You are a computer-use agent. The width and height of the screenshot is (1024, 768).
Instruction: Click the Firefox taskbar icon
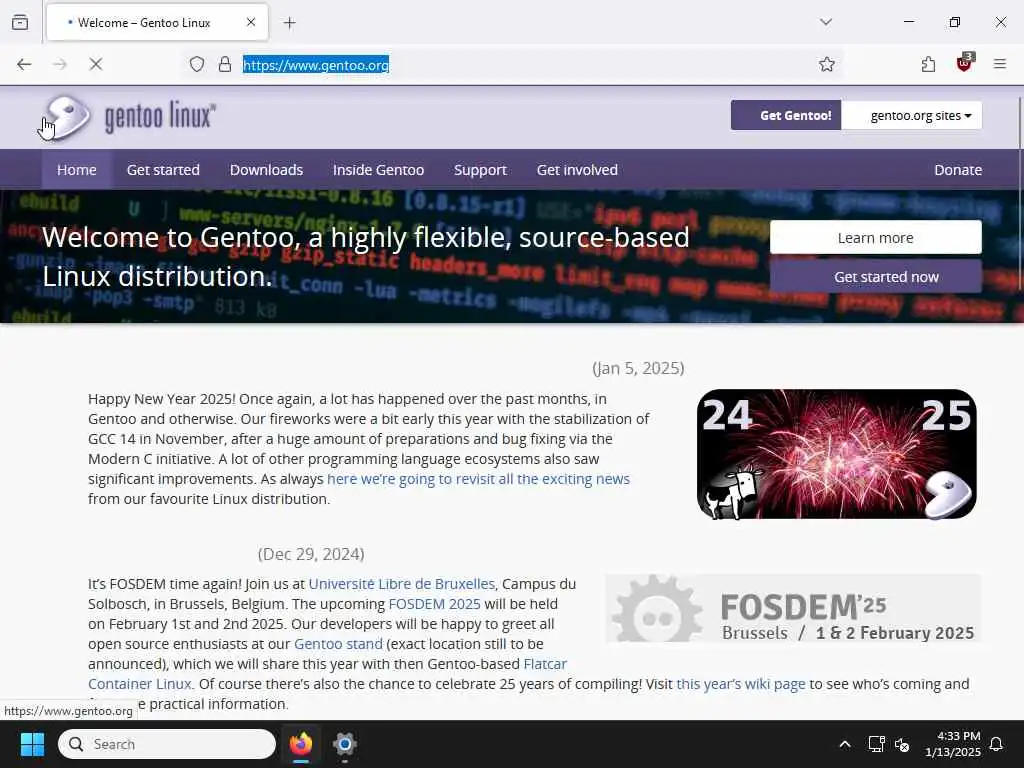click(301, 744)
